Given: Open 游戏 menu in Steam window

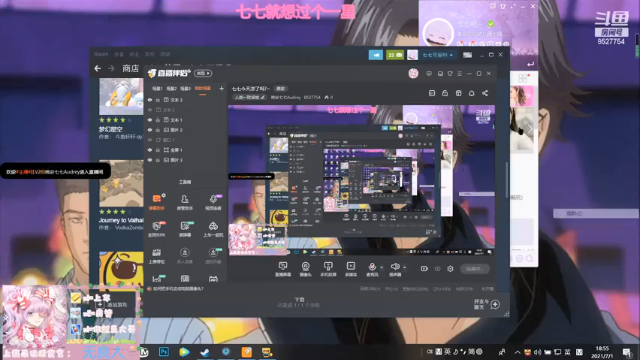Looking at the screenshot, I should pos(150,54).
